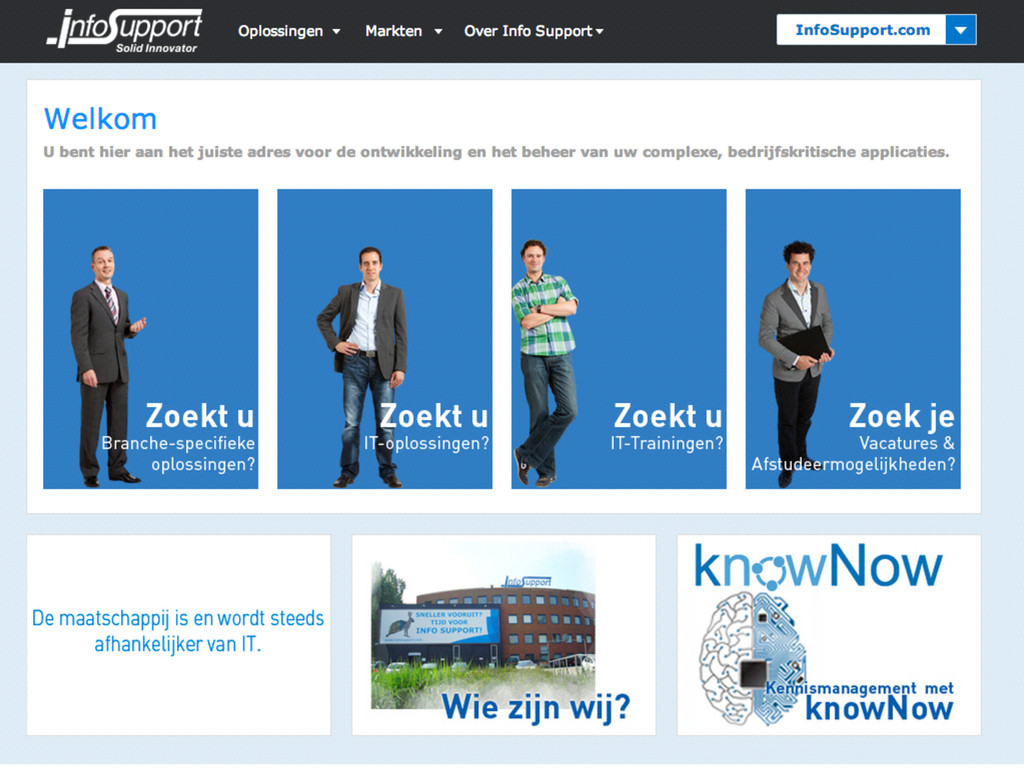This screenshot has height=768, width=1024.
Task: Click the Info Support Solid Innovator logo
Action: [125, 31]
